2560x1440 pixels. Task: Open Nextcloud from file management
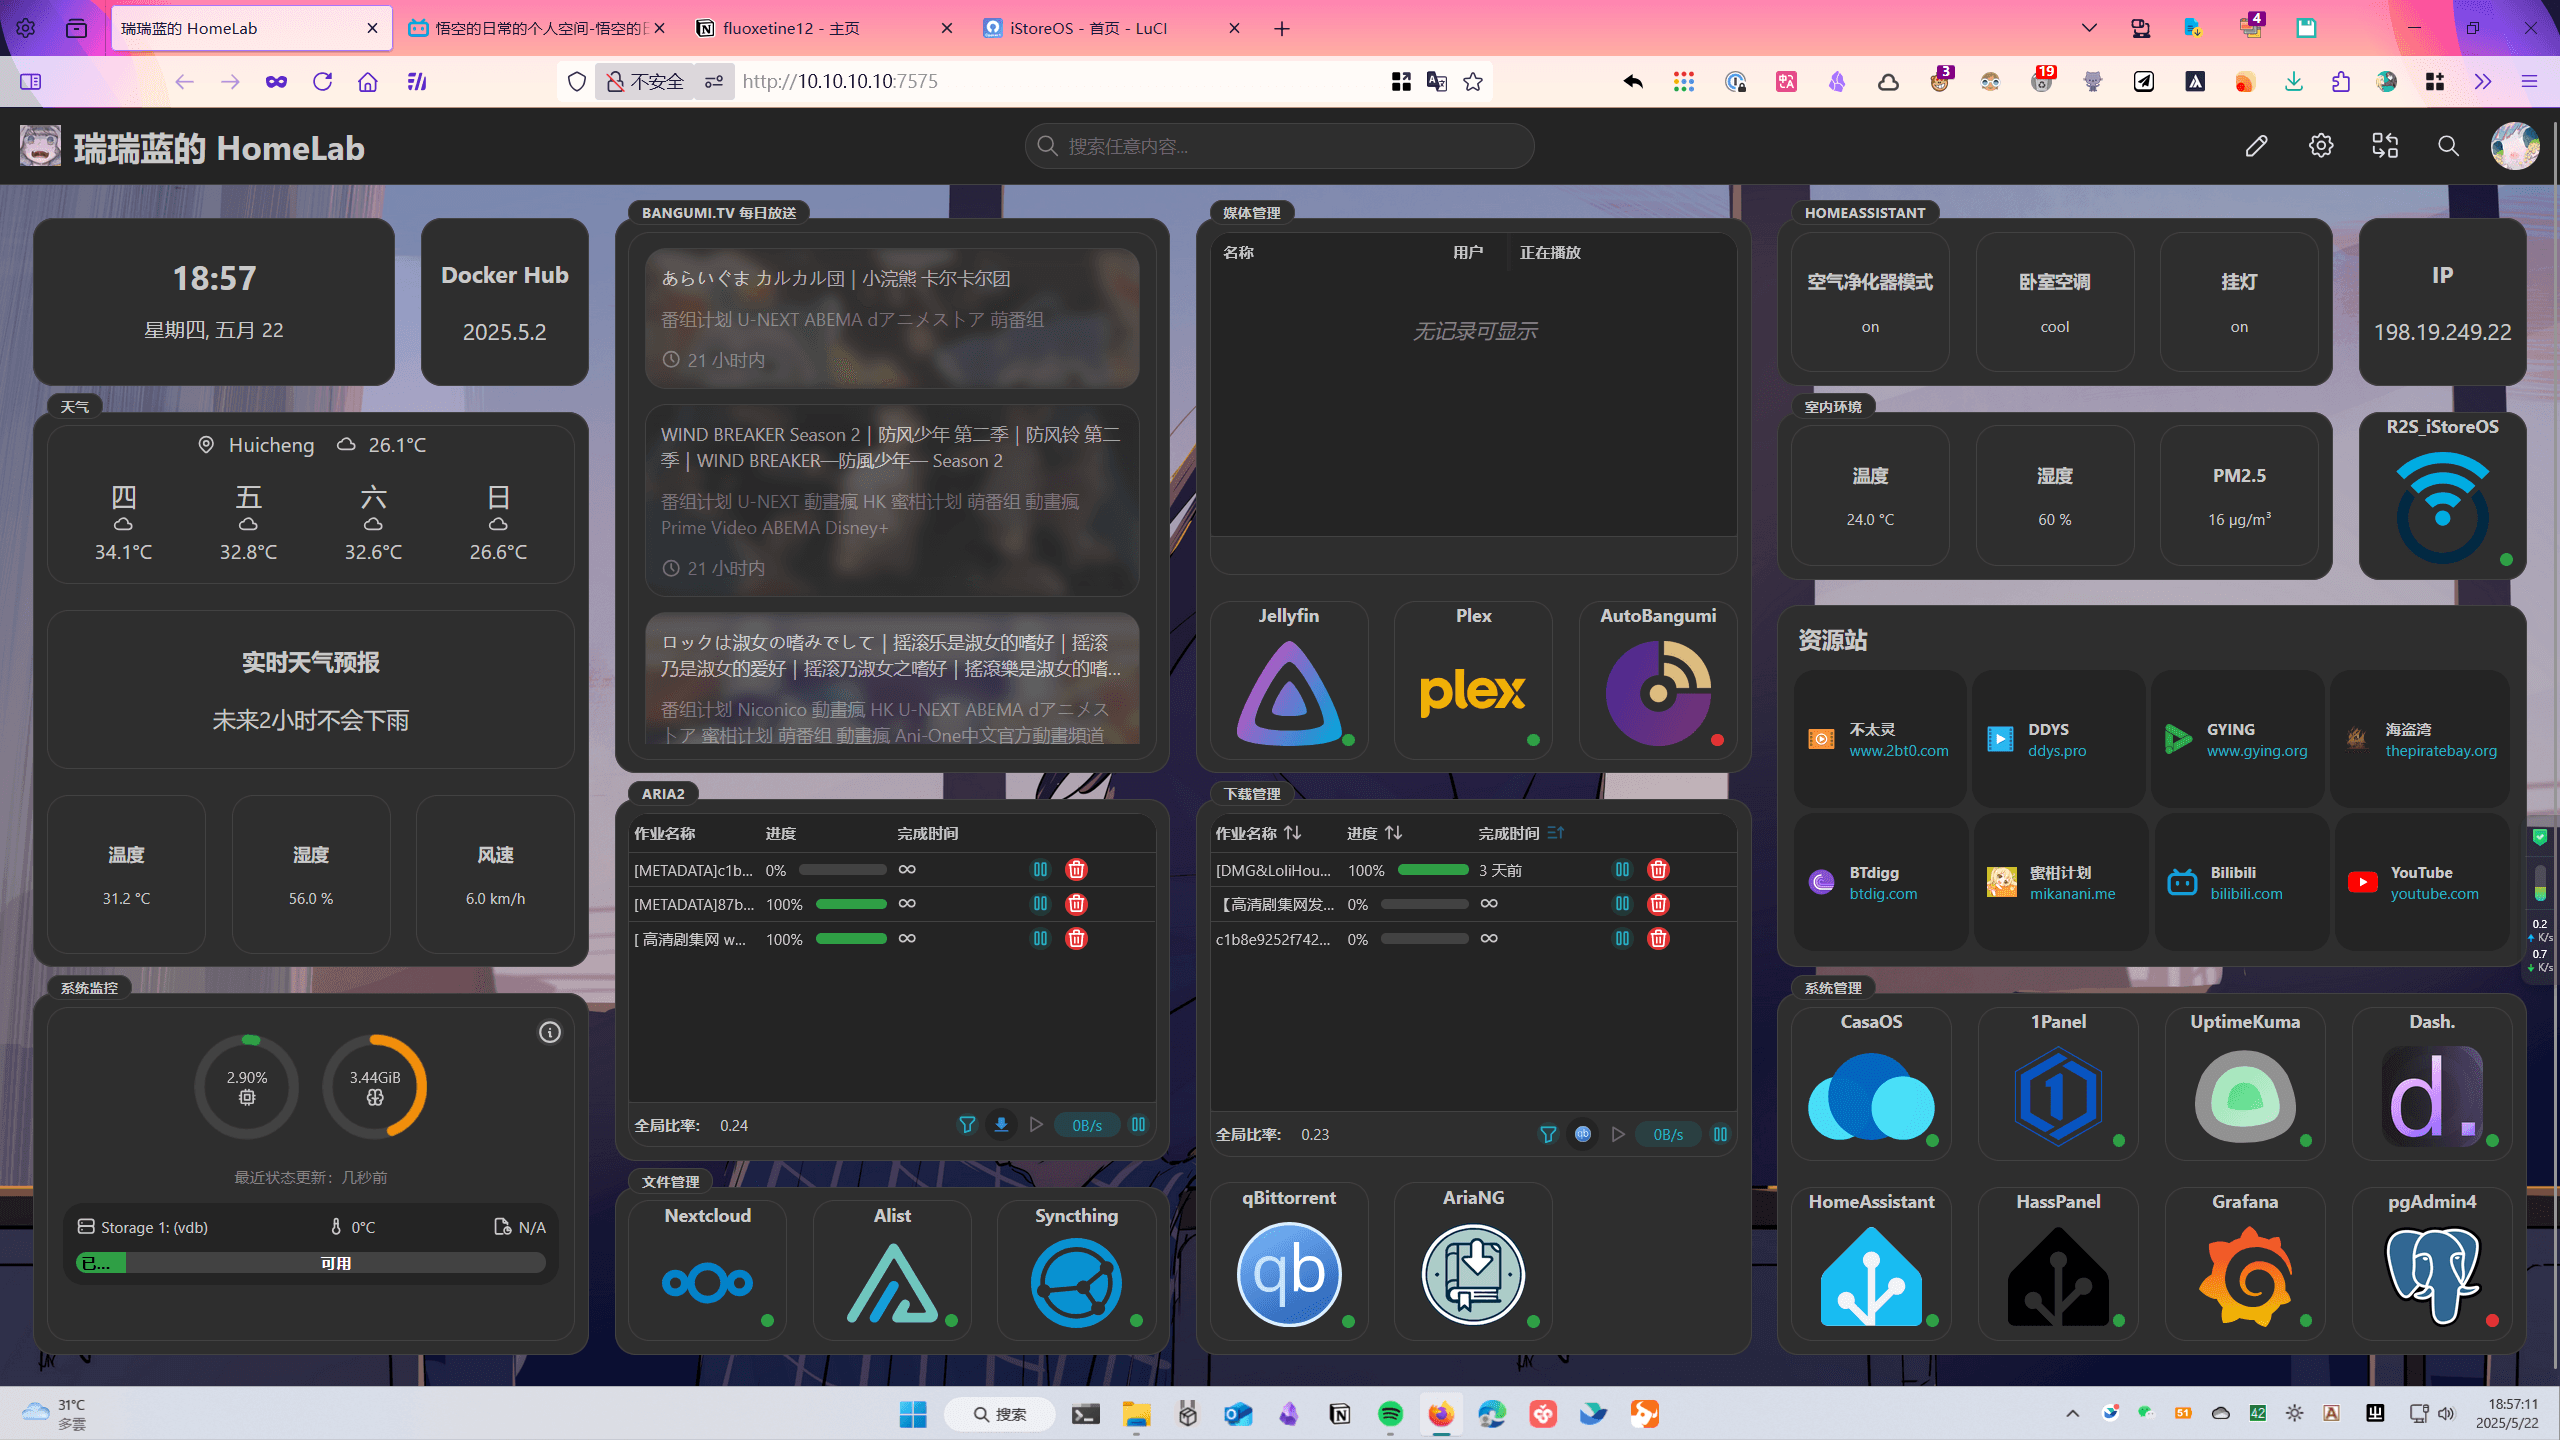click(x=707, y=1280)
